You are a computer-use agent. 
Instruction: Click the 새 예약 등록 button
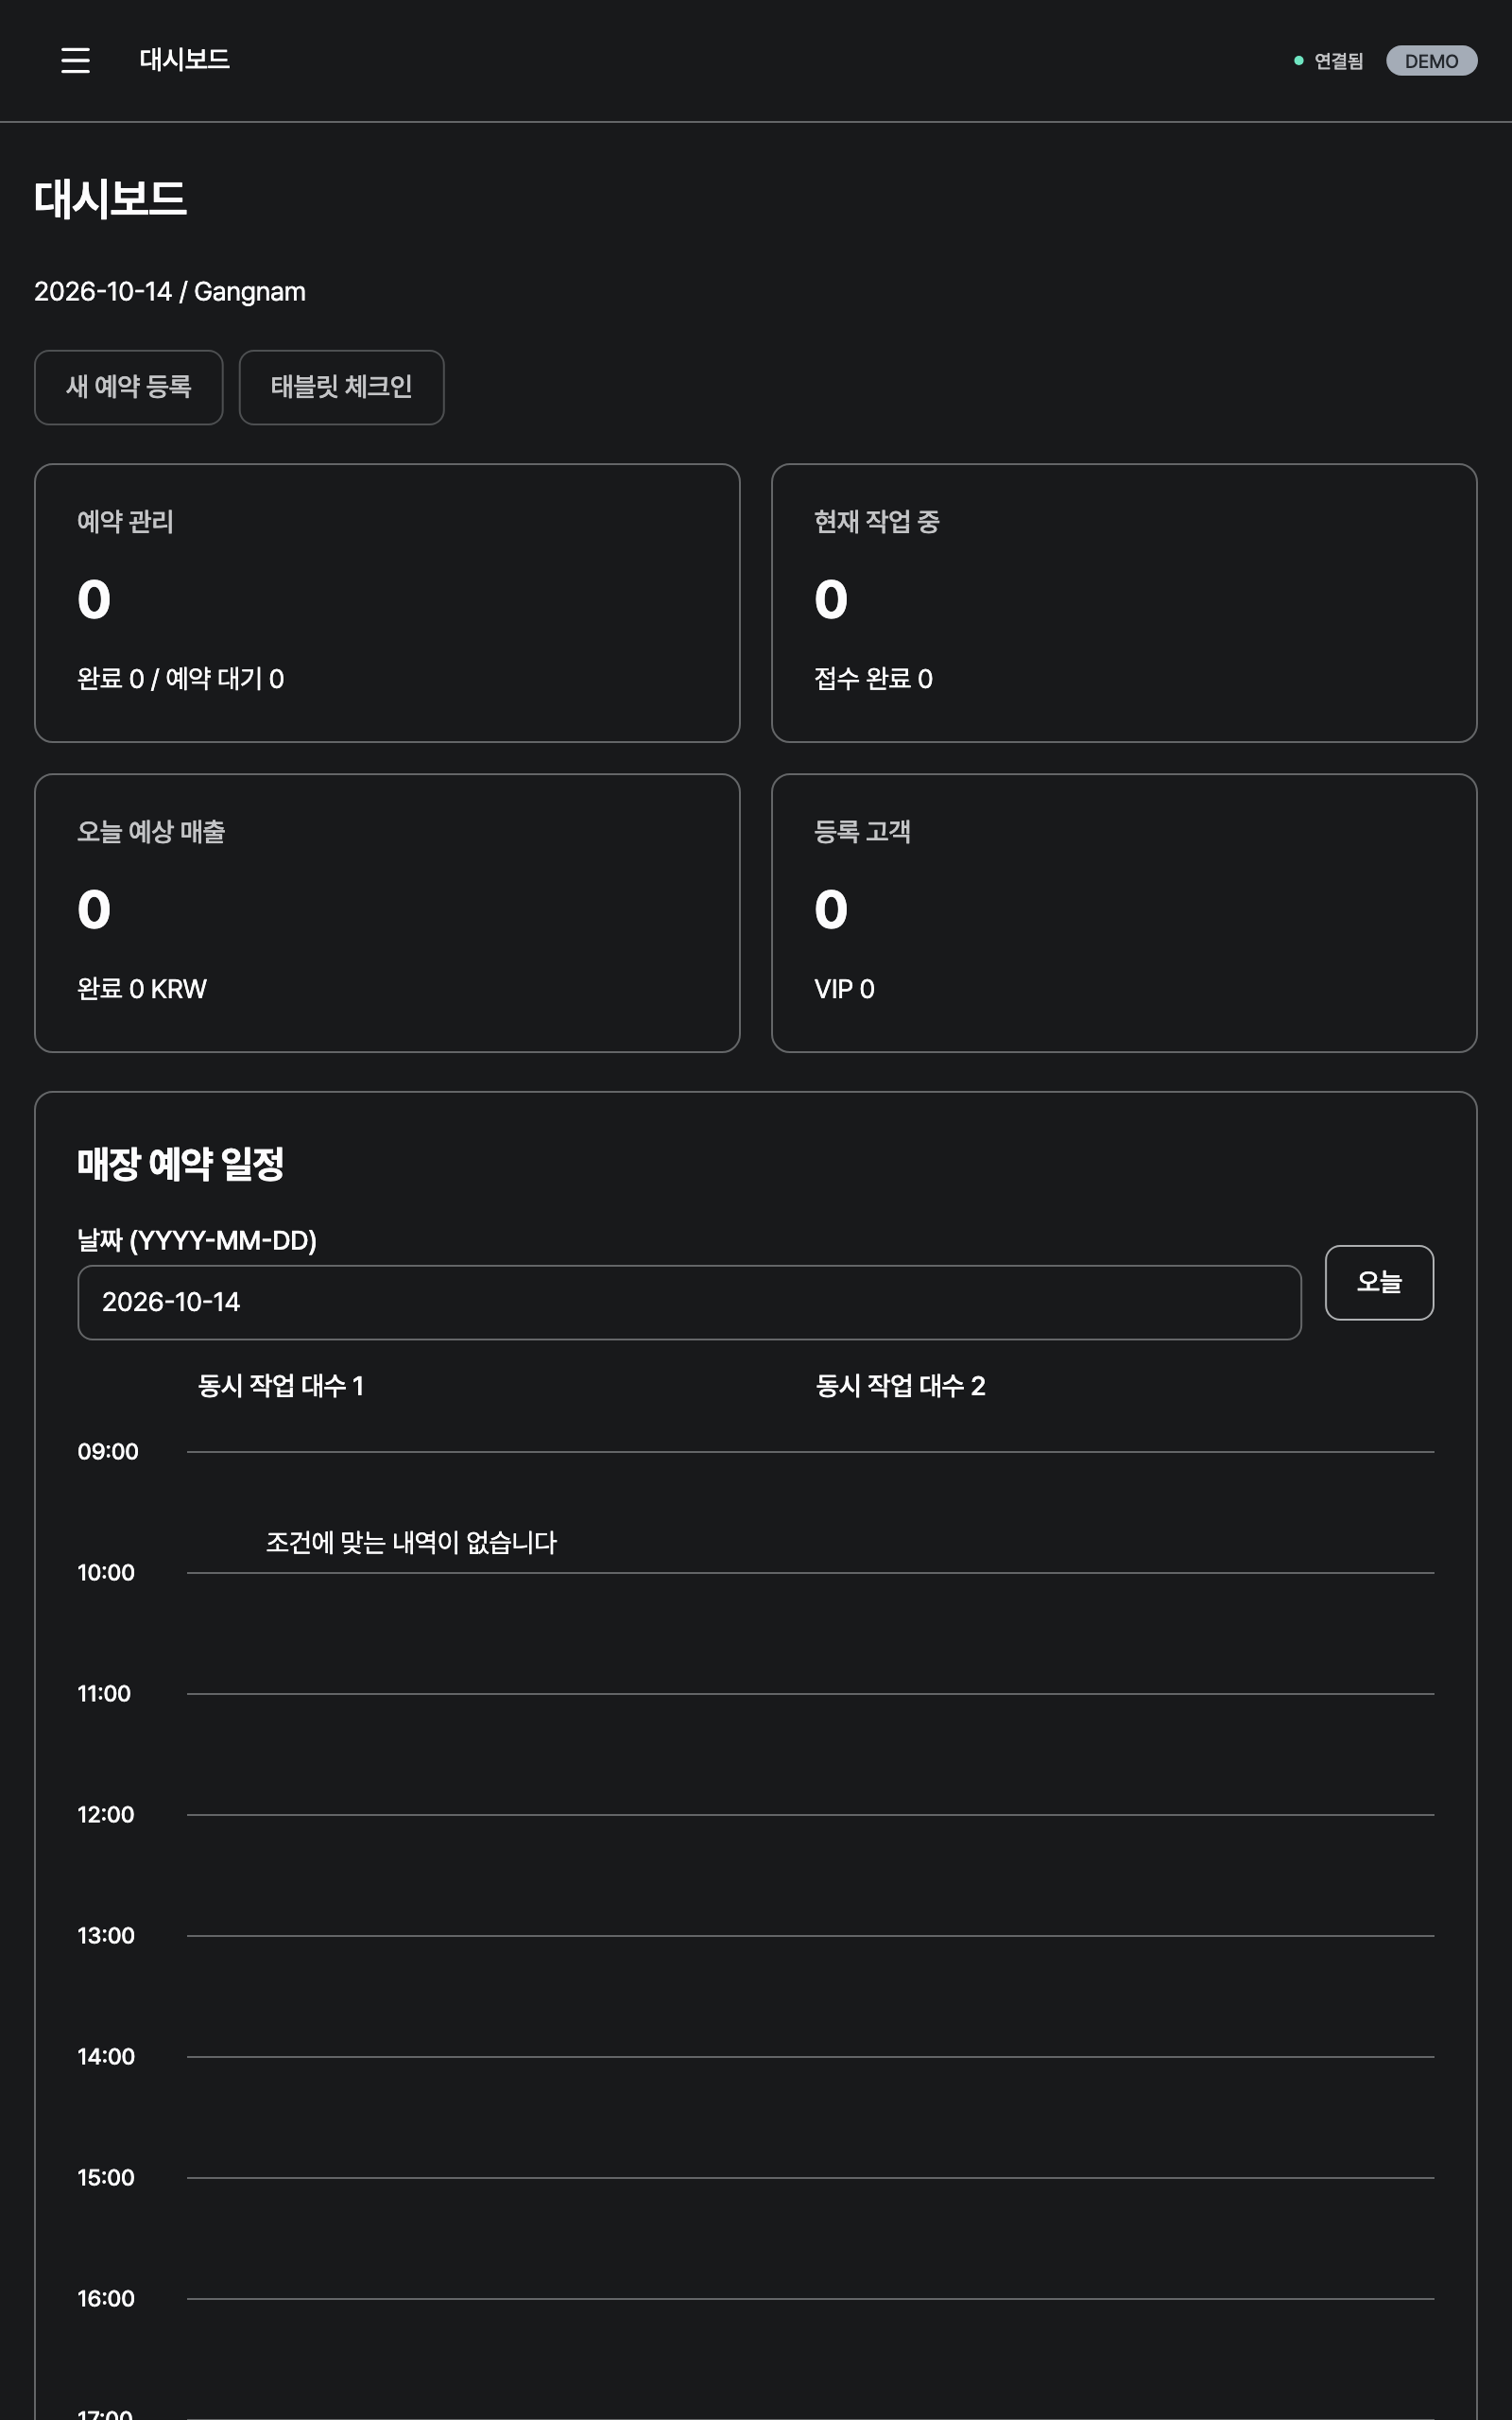(x=129, y=387)
